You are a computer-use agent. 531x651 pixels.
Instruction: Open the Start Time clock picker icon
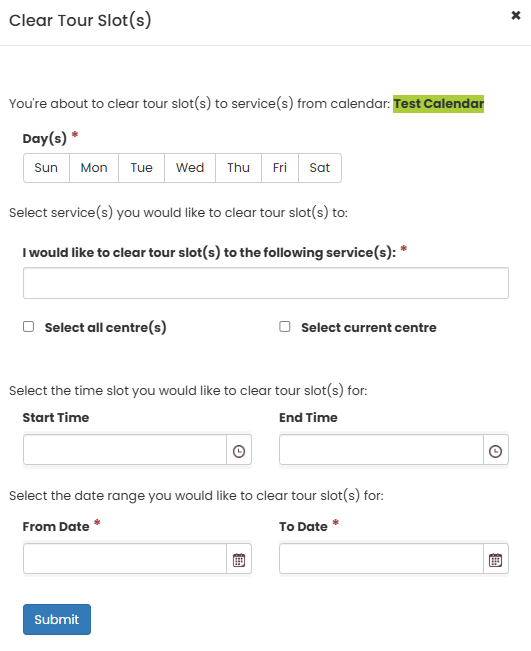[x=239, y=450]
